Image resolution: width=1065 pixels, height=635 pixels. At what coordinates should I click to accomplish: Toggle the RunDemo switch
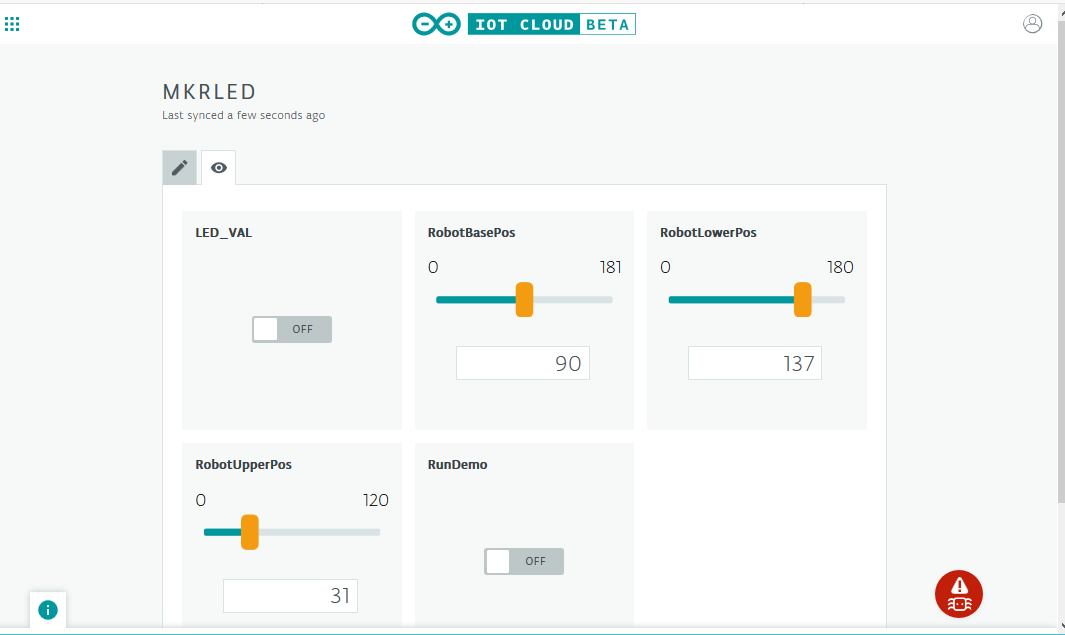[x=524, y=562]
